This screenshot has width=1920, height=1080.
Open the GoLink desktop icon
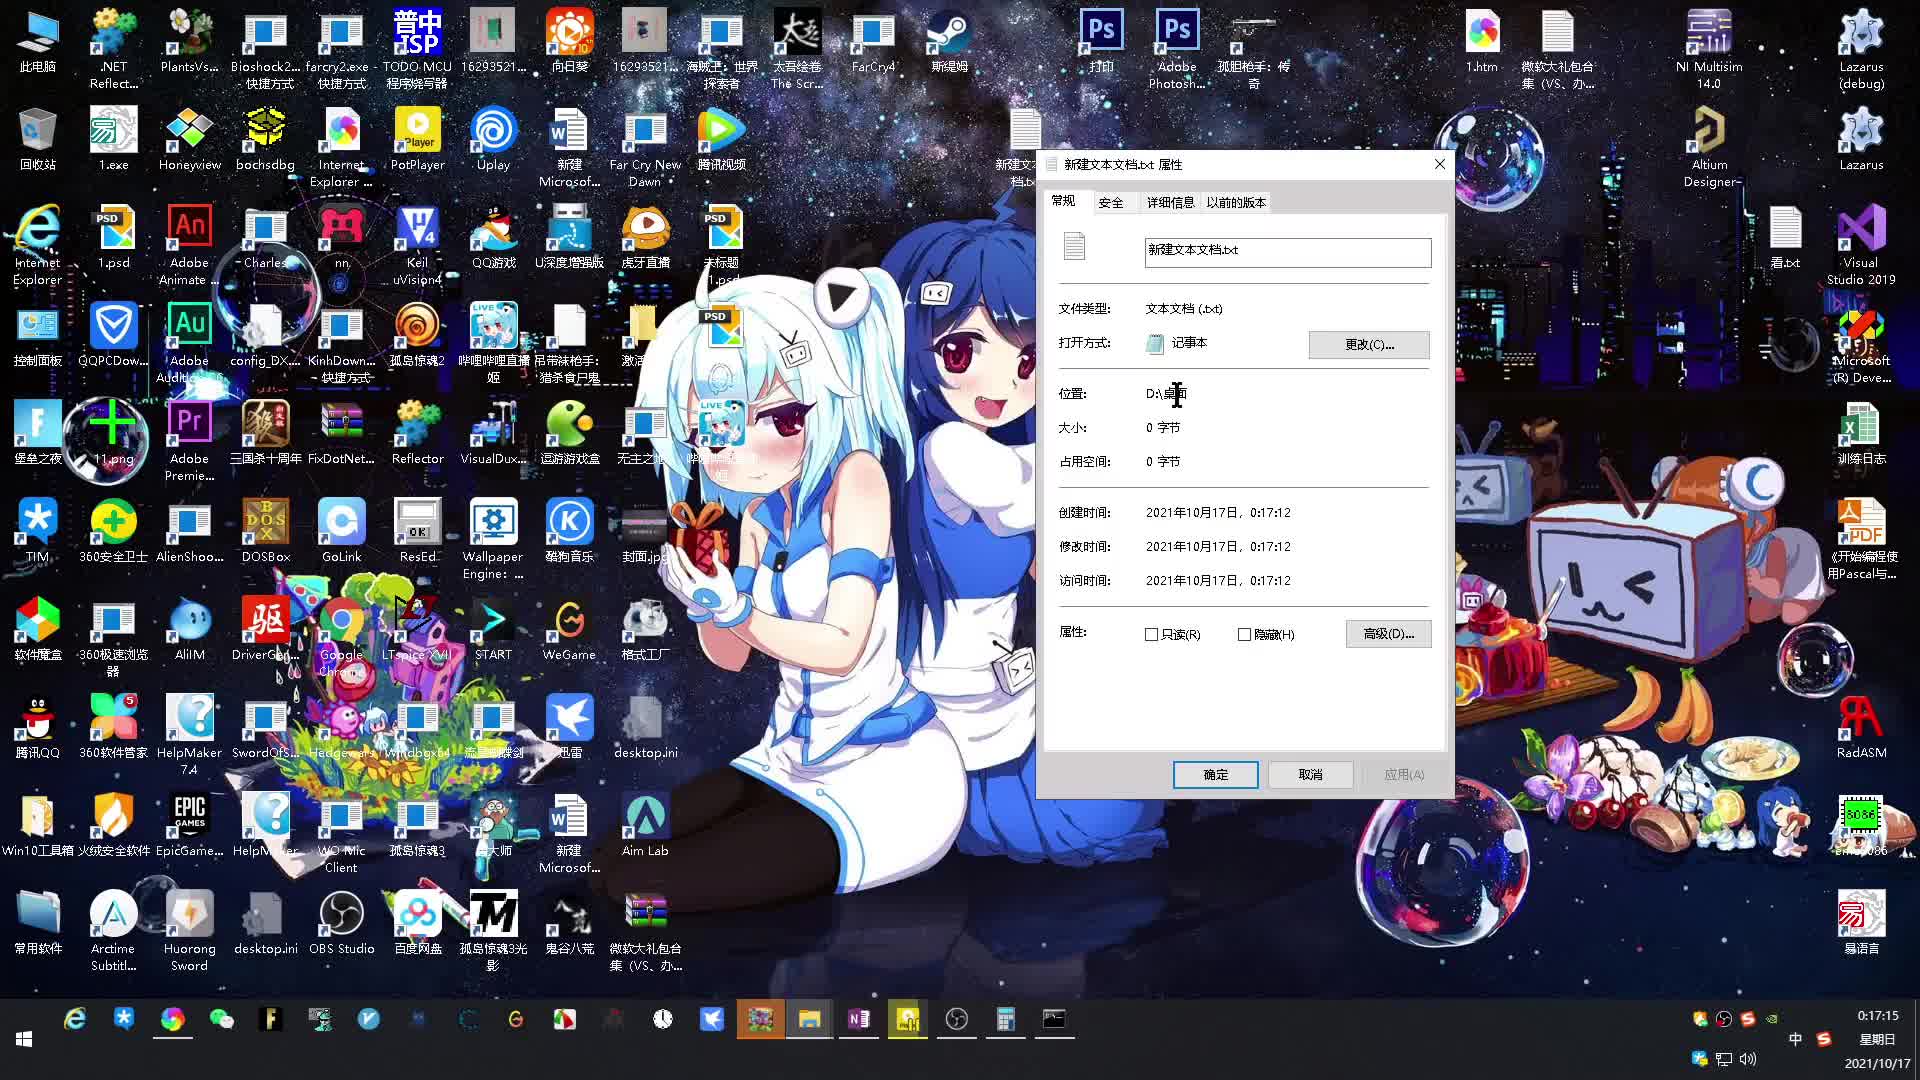coord(341,532)
